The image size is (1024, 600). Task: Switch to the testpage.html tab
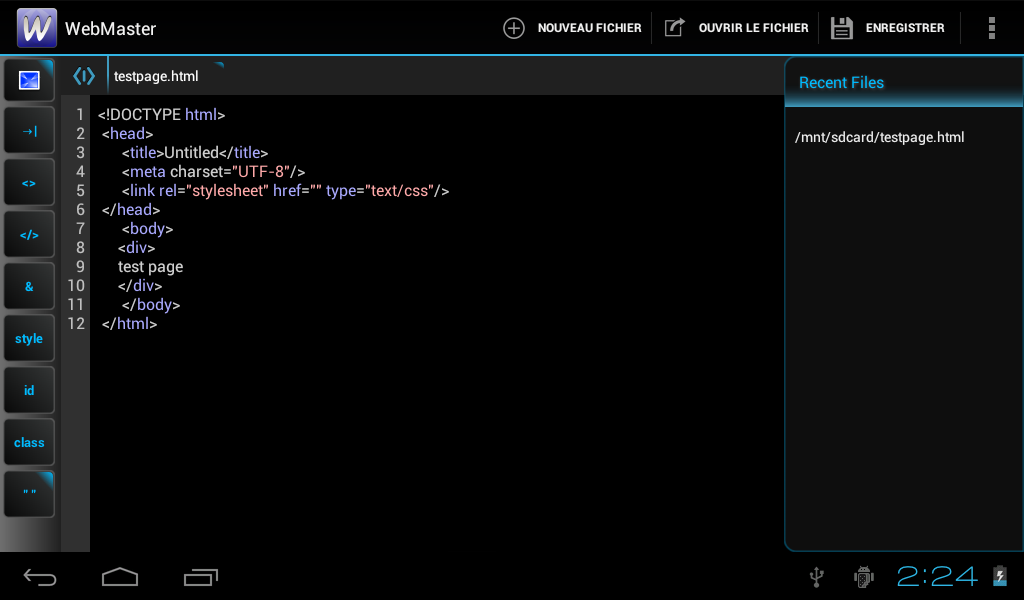157,76
